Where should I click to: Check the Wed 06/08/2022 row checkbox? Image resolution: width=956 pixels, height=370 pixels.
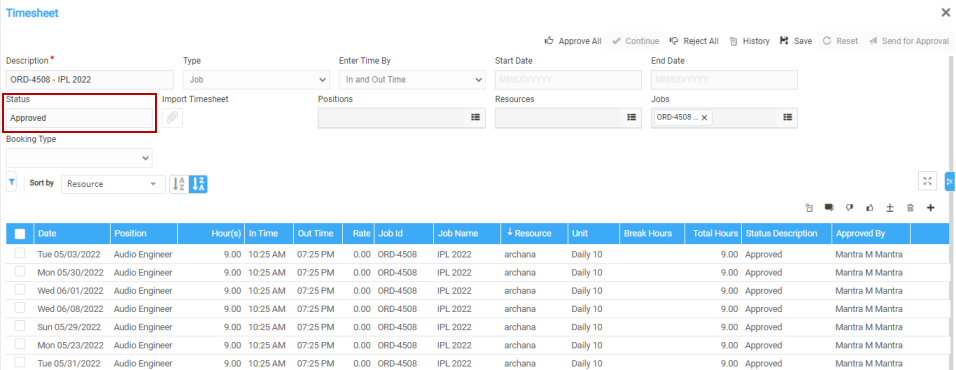coord(20,308)
